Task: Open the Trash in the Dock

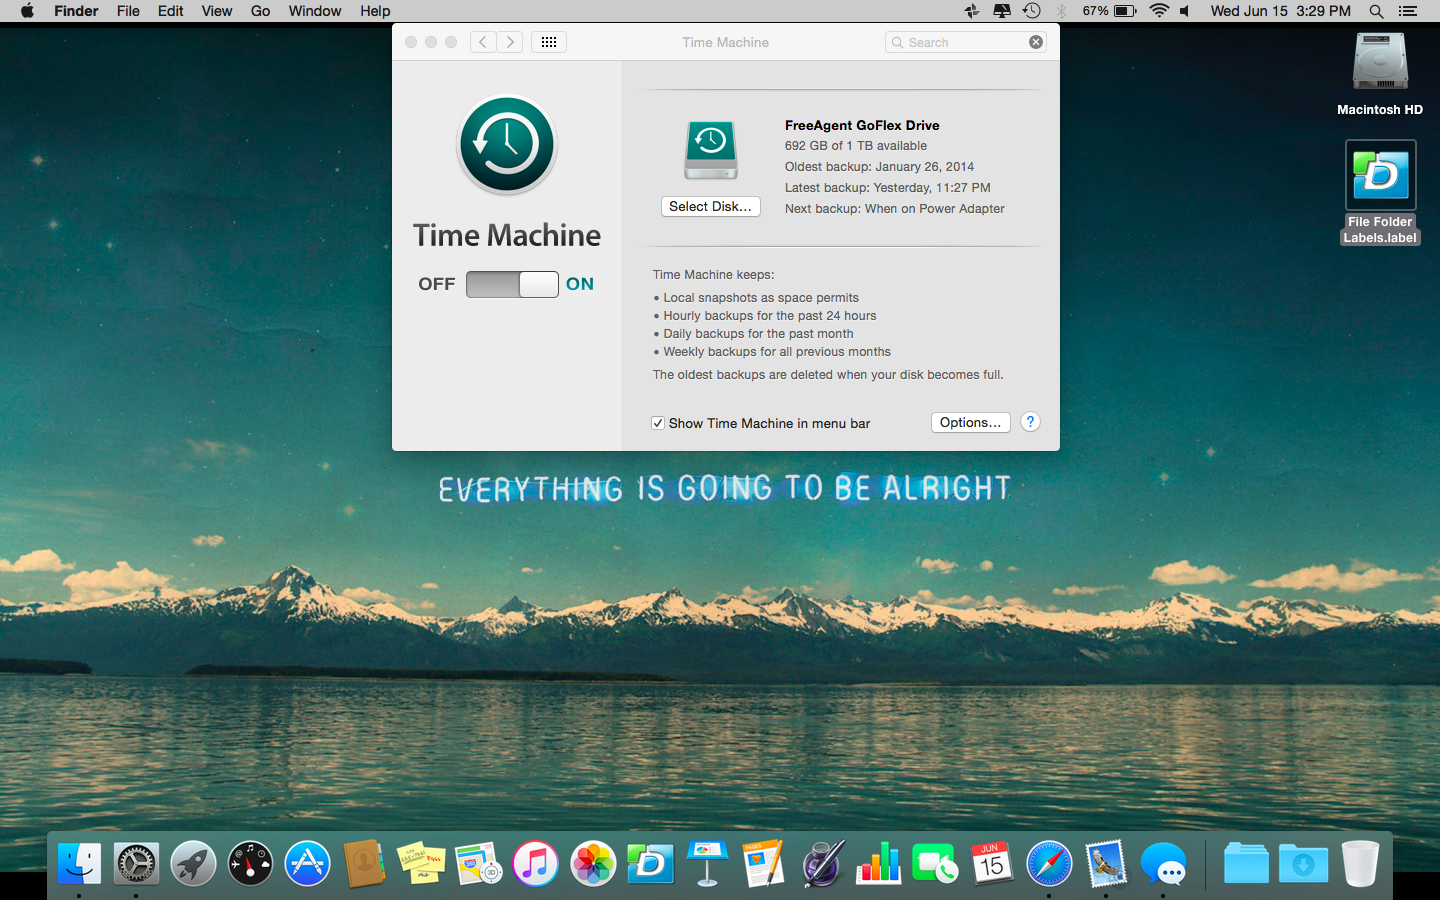Action: (x=1360, y=862)
